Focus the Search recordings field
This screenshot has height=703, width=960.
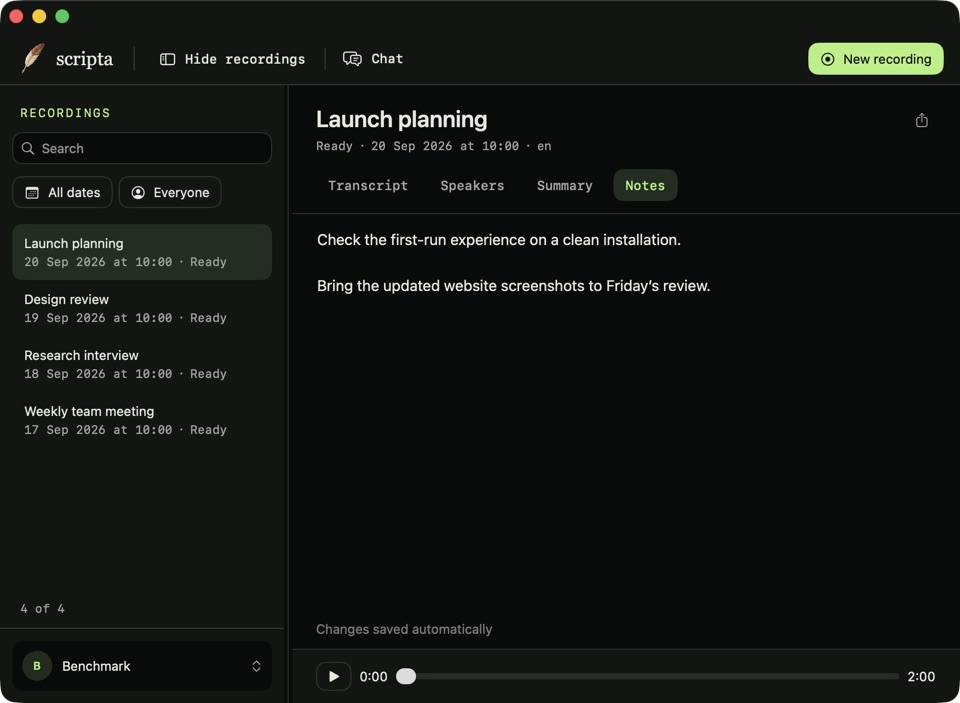[x=142, y=148]
